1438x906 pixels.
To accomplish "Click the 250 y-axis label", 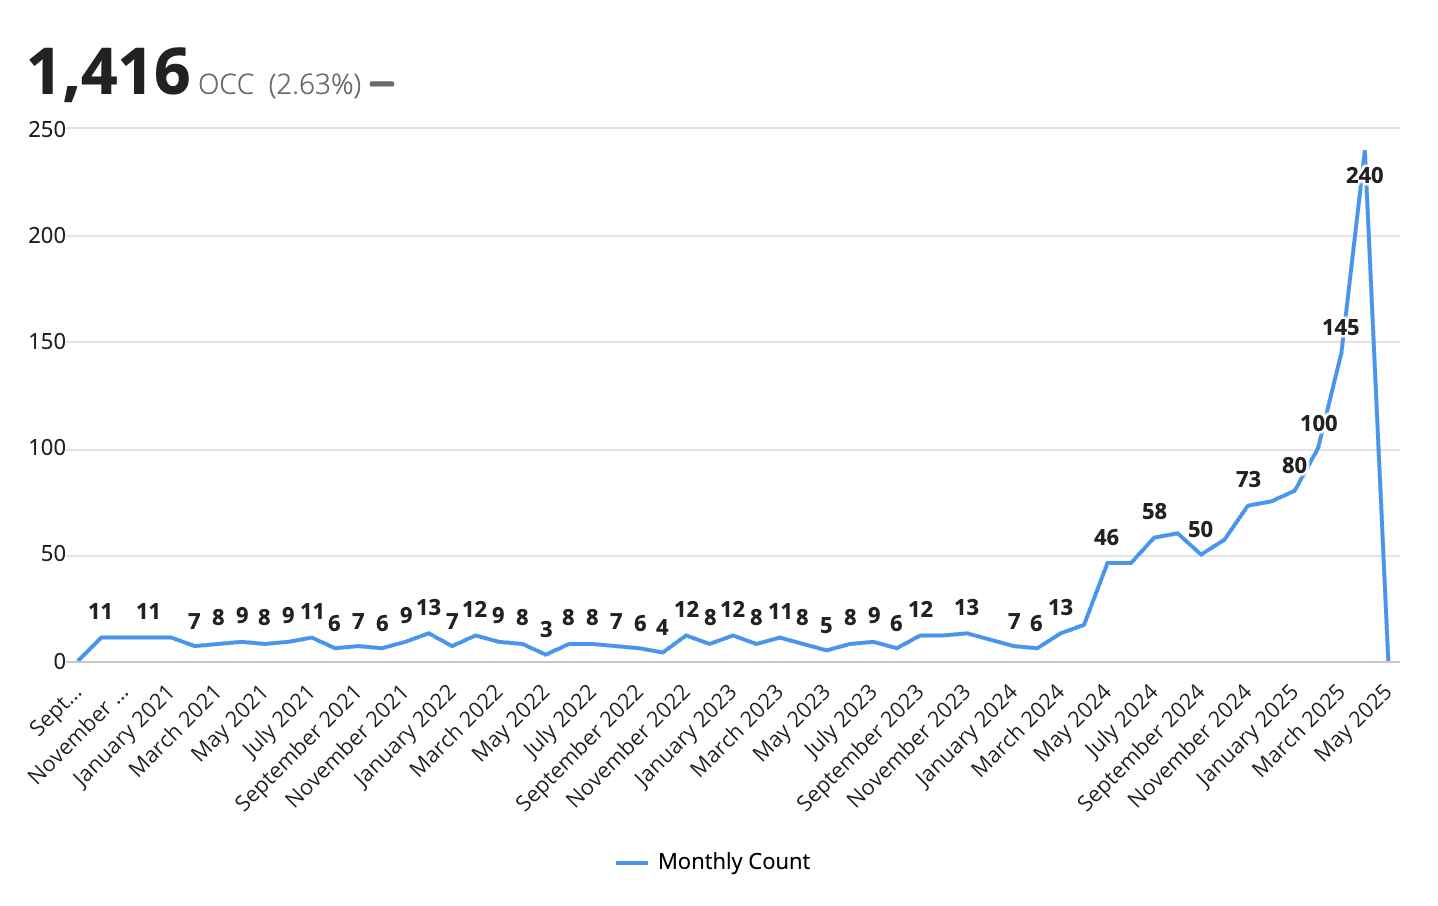I will click(x=47, y=129).
